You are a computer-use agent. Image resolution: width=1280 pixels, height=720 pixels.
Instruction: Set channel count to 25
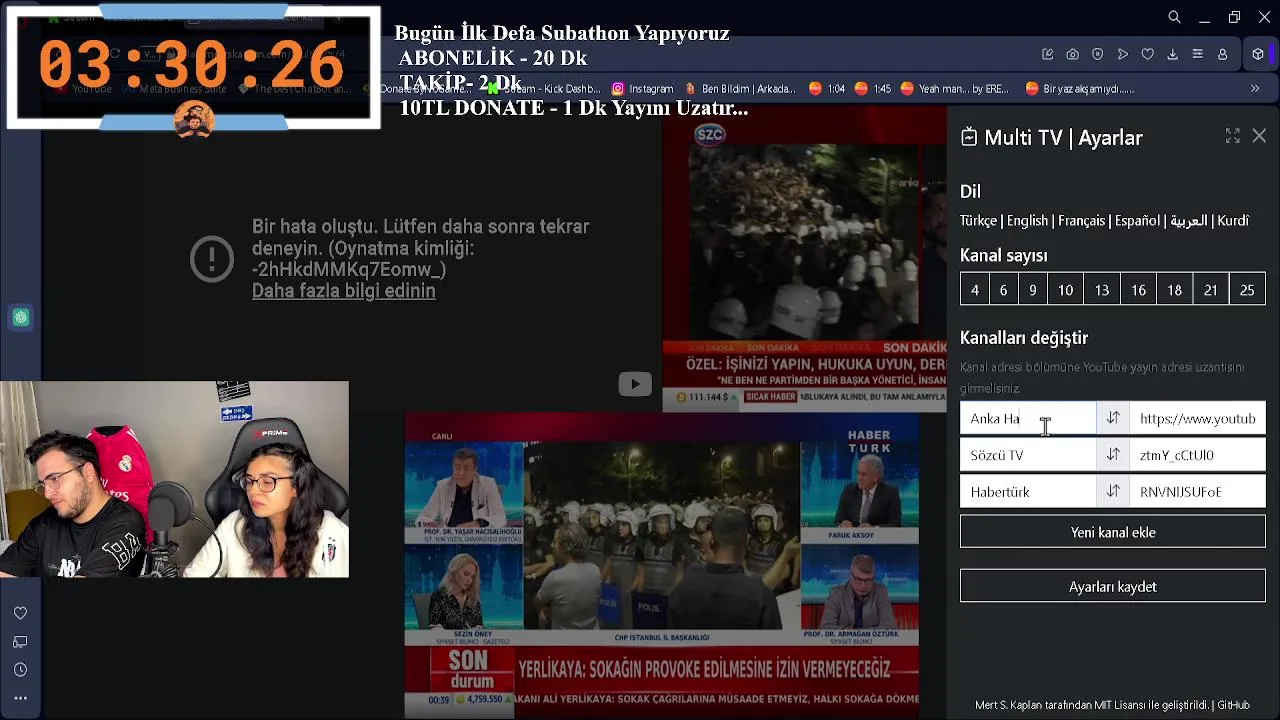[x=1247, y=290]
